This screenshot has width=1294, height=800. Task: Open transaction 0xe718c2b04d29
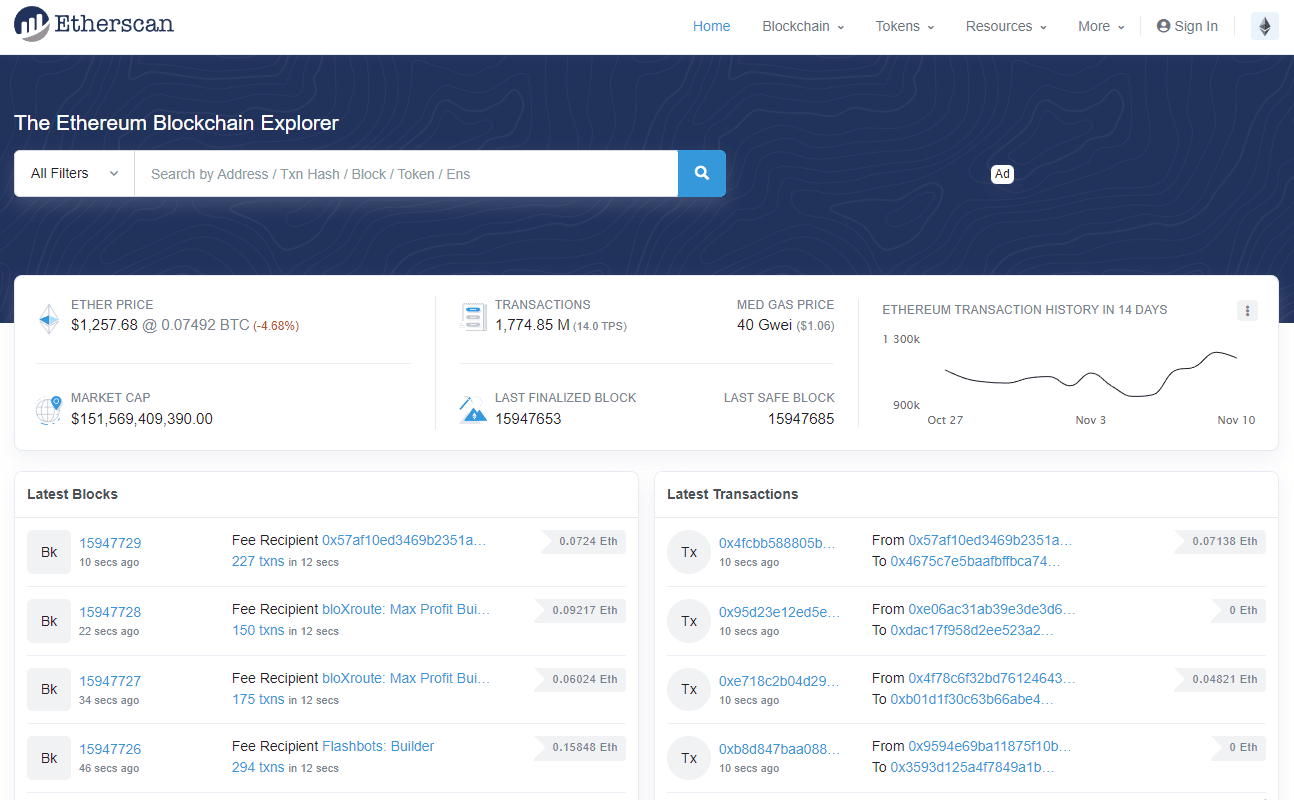coord(779,681)
